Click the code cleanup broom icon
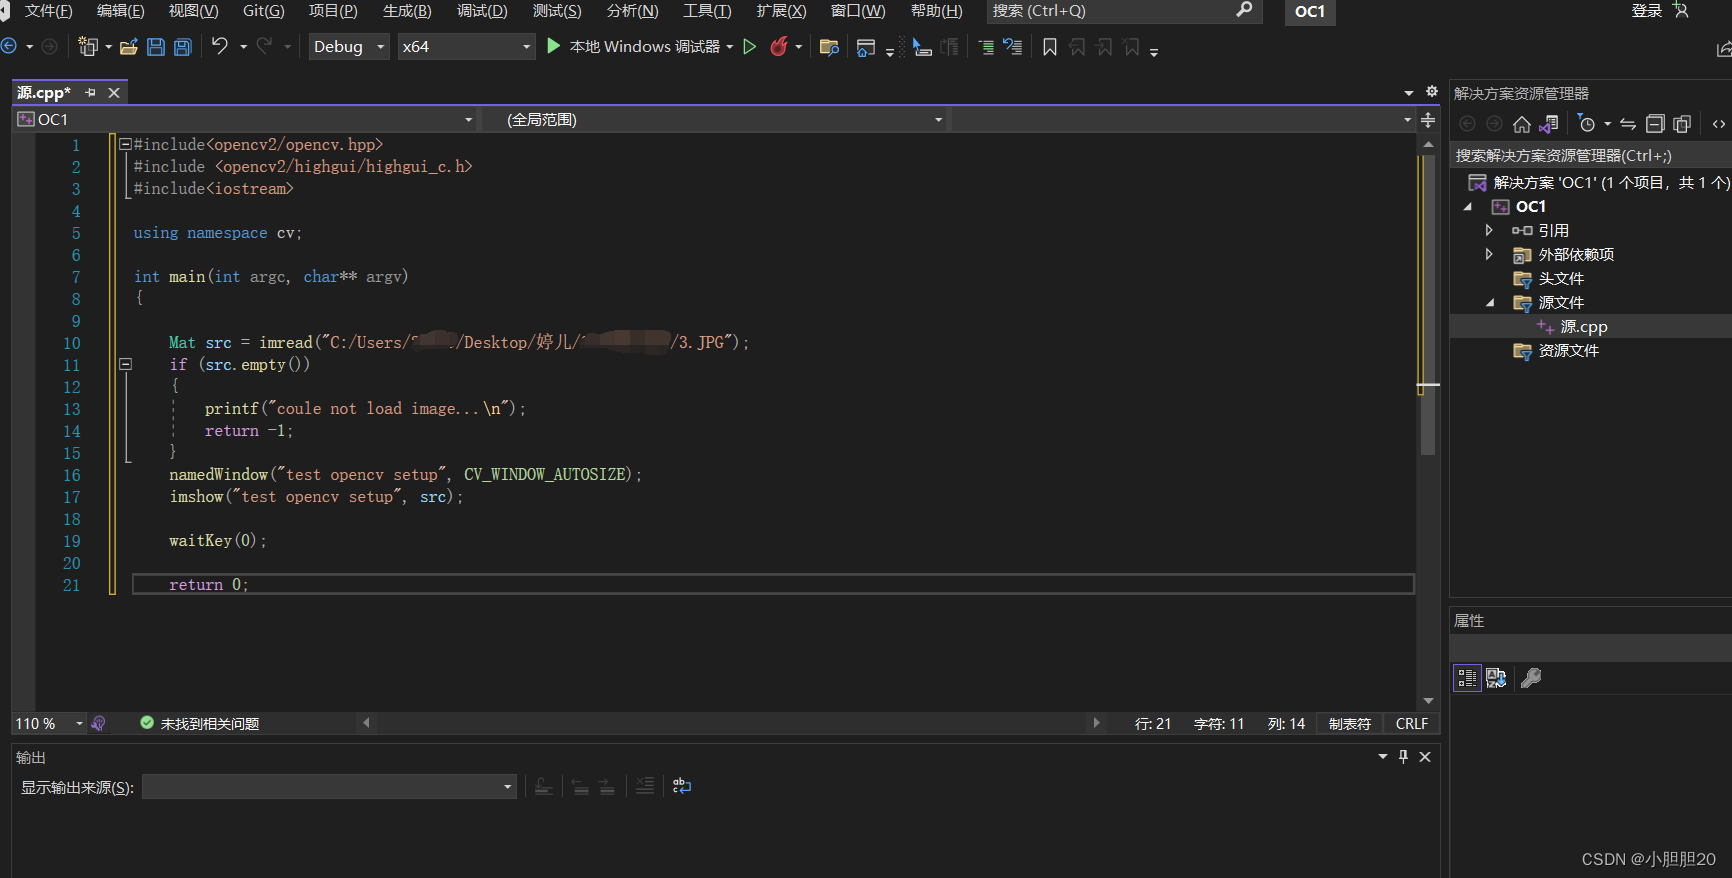Viewport: 1732px width, 878px height. 98,723
